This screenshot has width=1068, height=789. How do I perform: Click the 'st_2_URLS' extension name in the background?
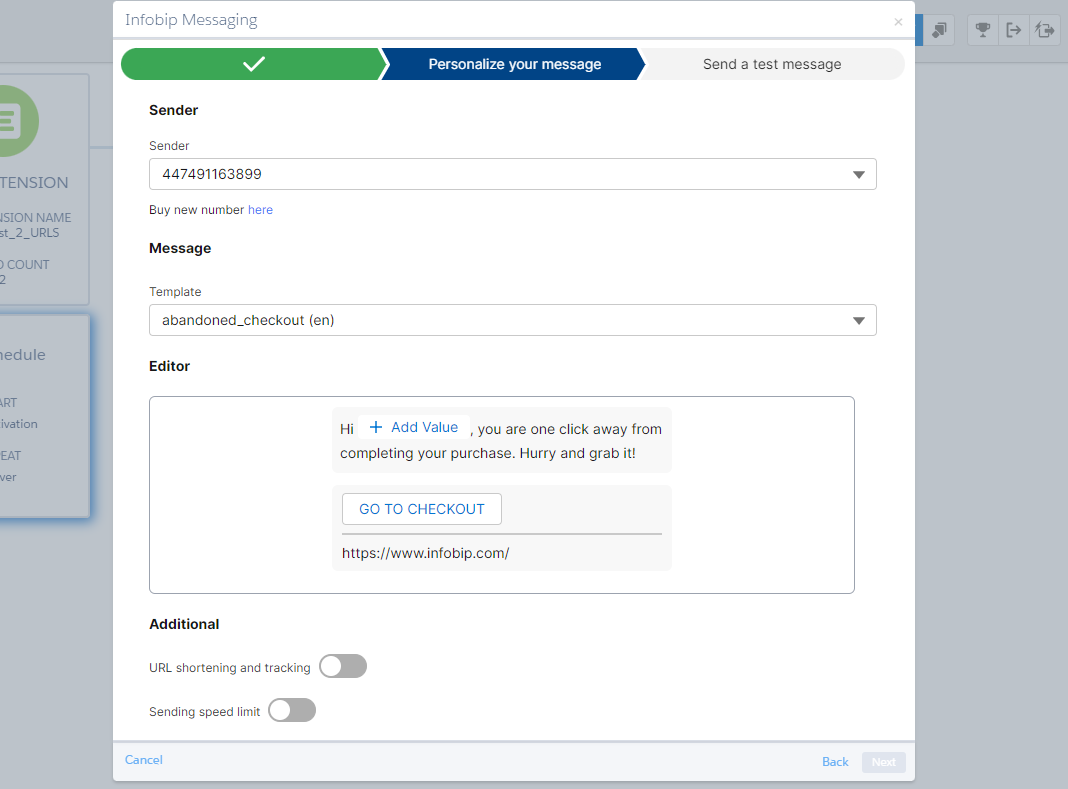[x=30, y=233]
